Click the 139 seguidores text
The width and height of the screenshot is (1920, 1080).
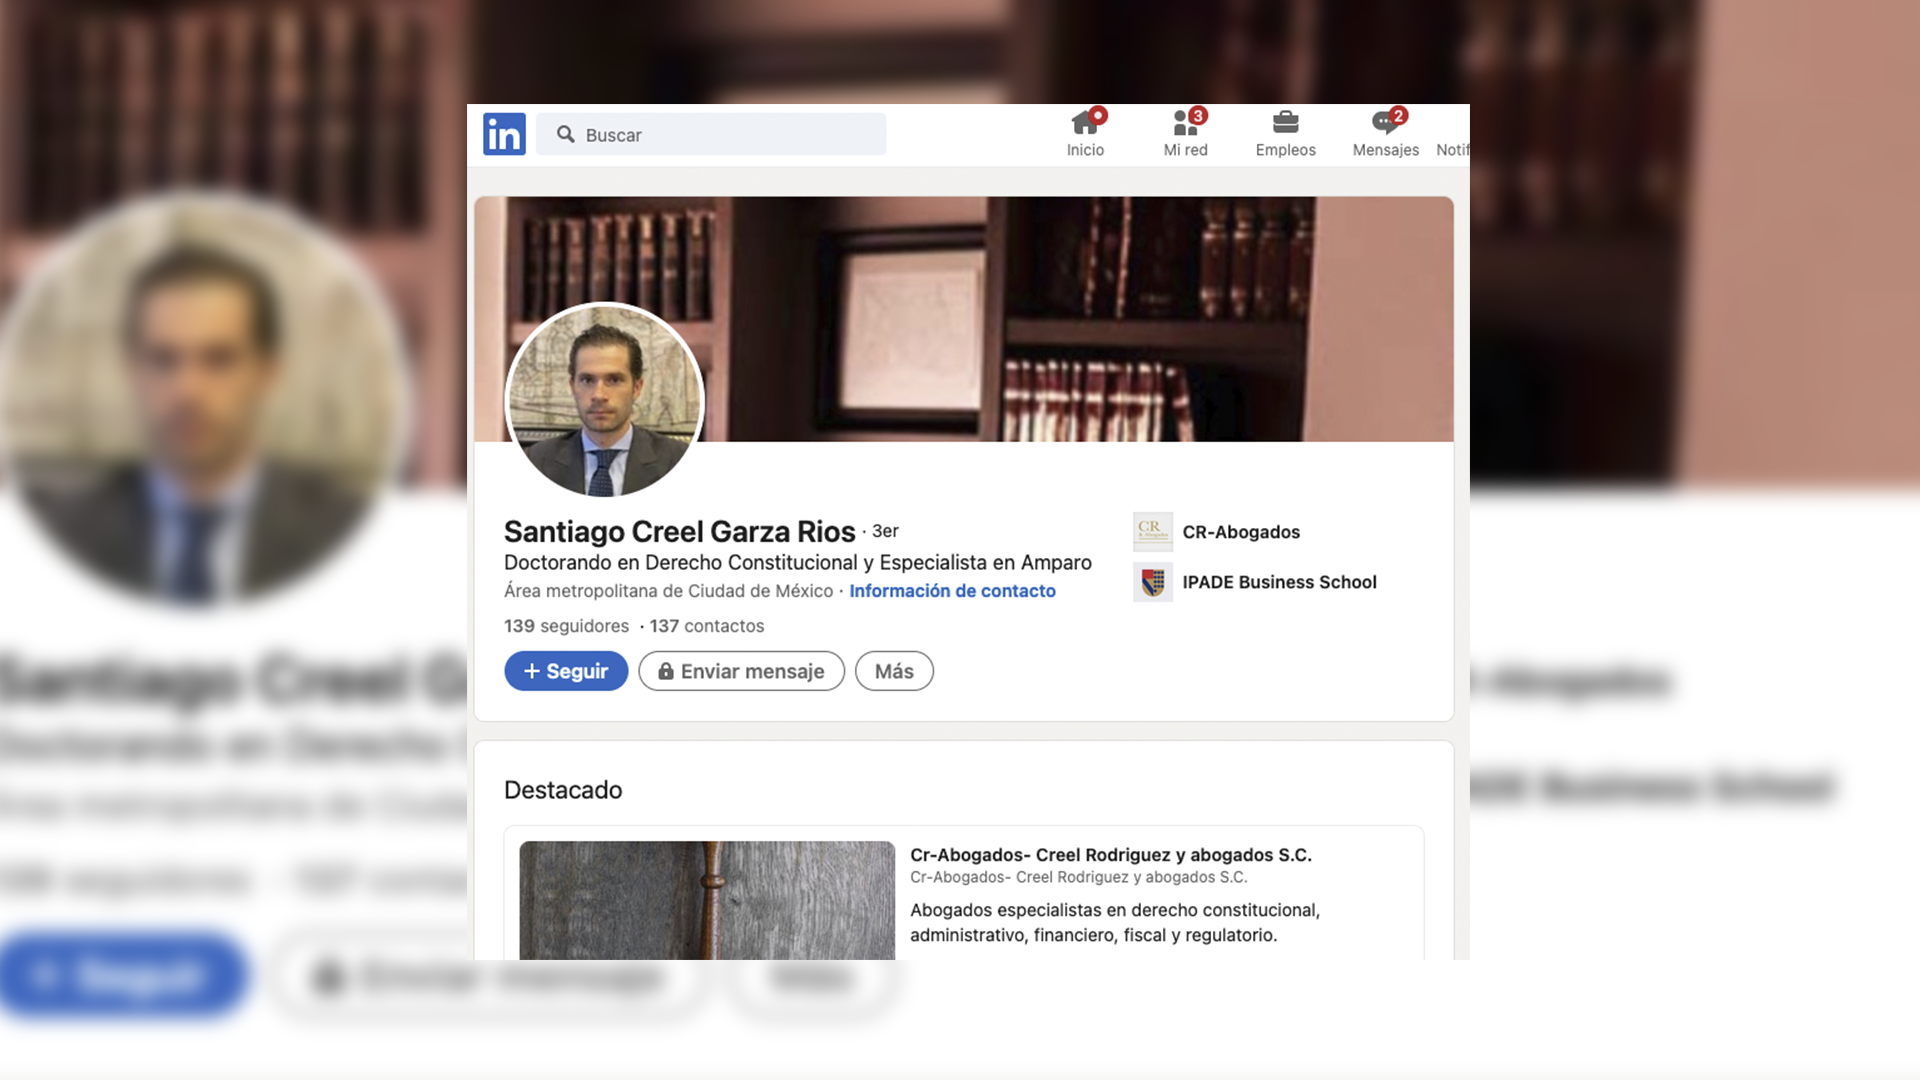pyautogui.click(x=566, y=626)
